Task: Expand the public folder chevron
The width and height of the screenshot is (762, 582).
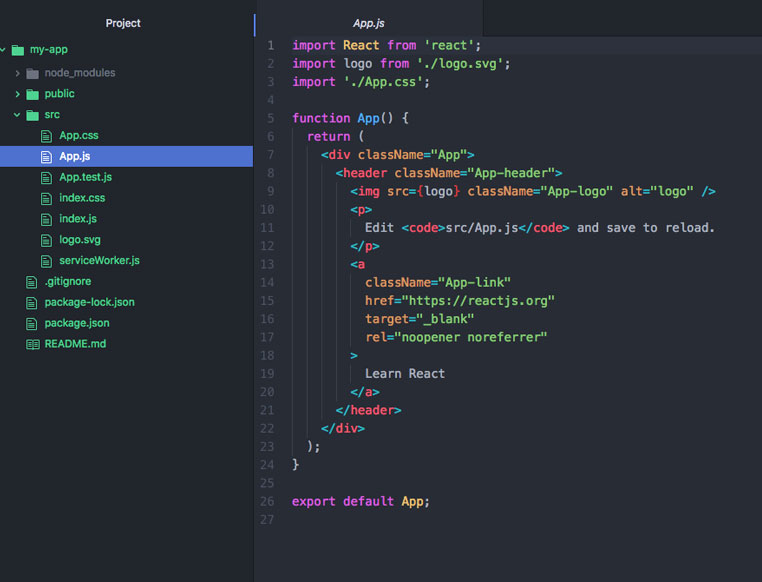Action: (x=17, y=94)
